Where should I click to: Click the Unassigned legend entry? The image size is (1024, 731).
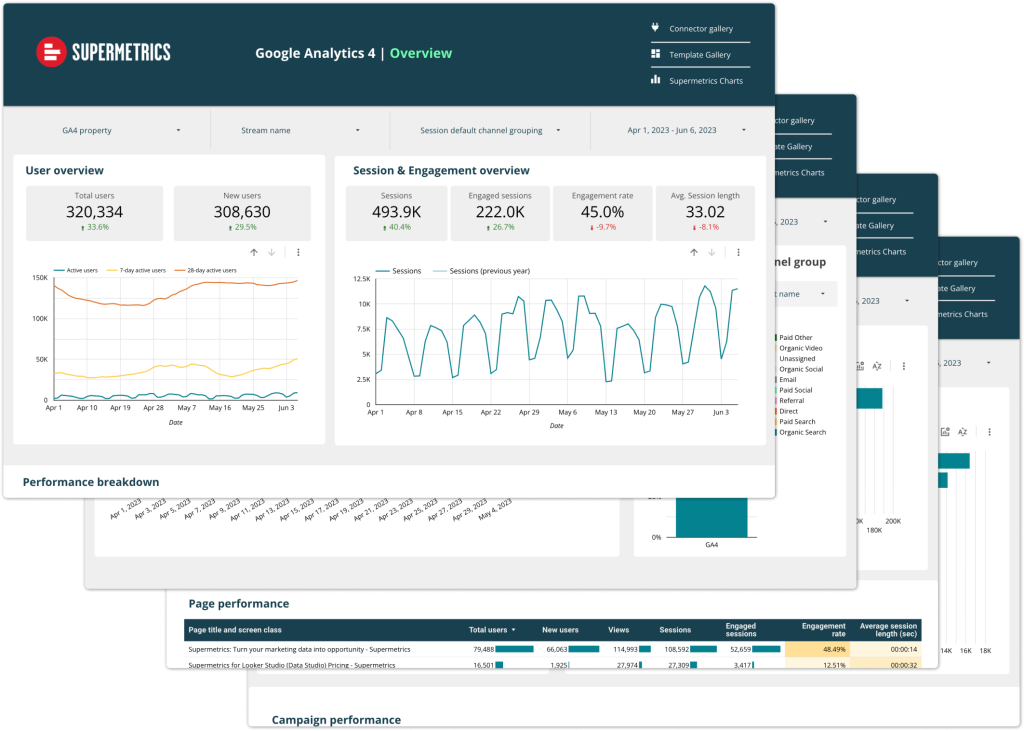tap(797, 359)
